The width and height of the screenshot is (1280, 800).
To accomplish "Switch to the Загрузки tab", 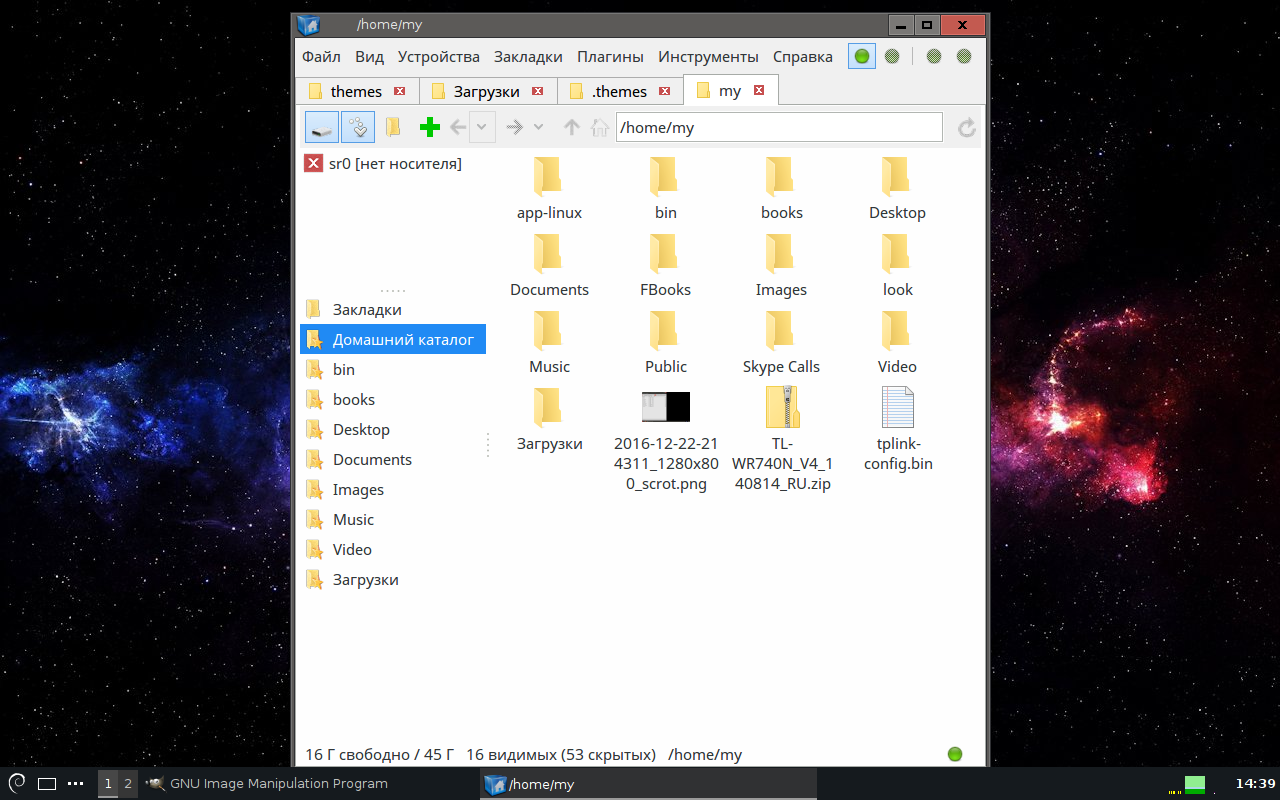I will (487, 91).
